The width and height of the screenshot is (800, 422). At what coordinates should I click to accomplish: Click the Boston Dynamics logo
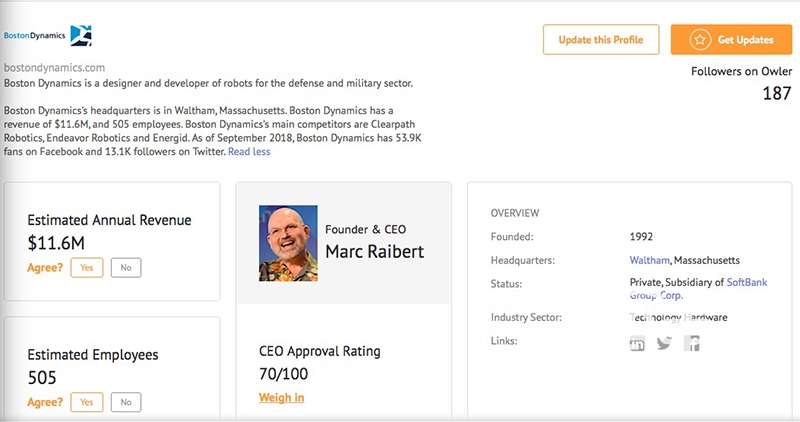point(48,37)
